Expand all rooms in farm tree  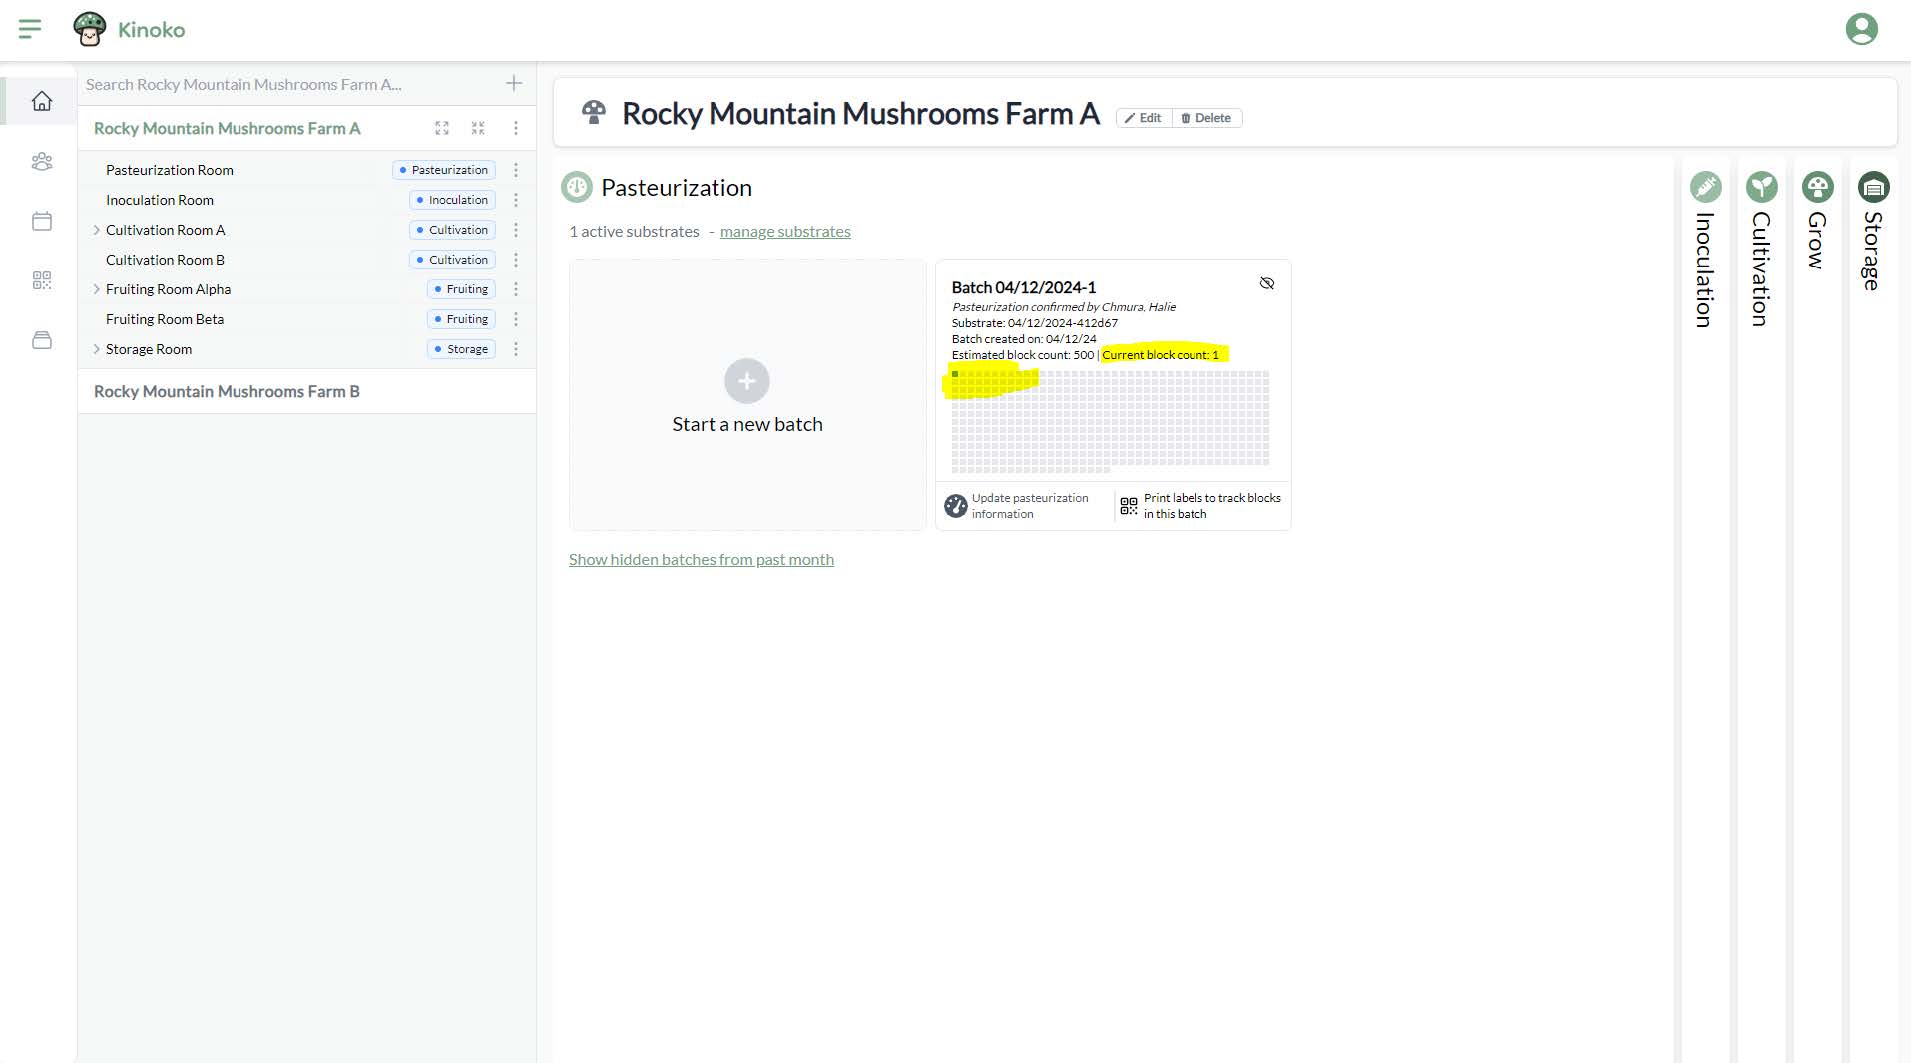pyautogui.click(x=442, y=128)
